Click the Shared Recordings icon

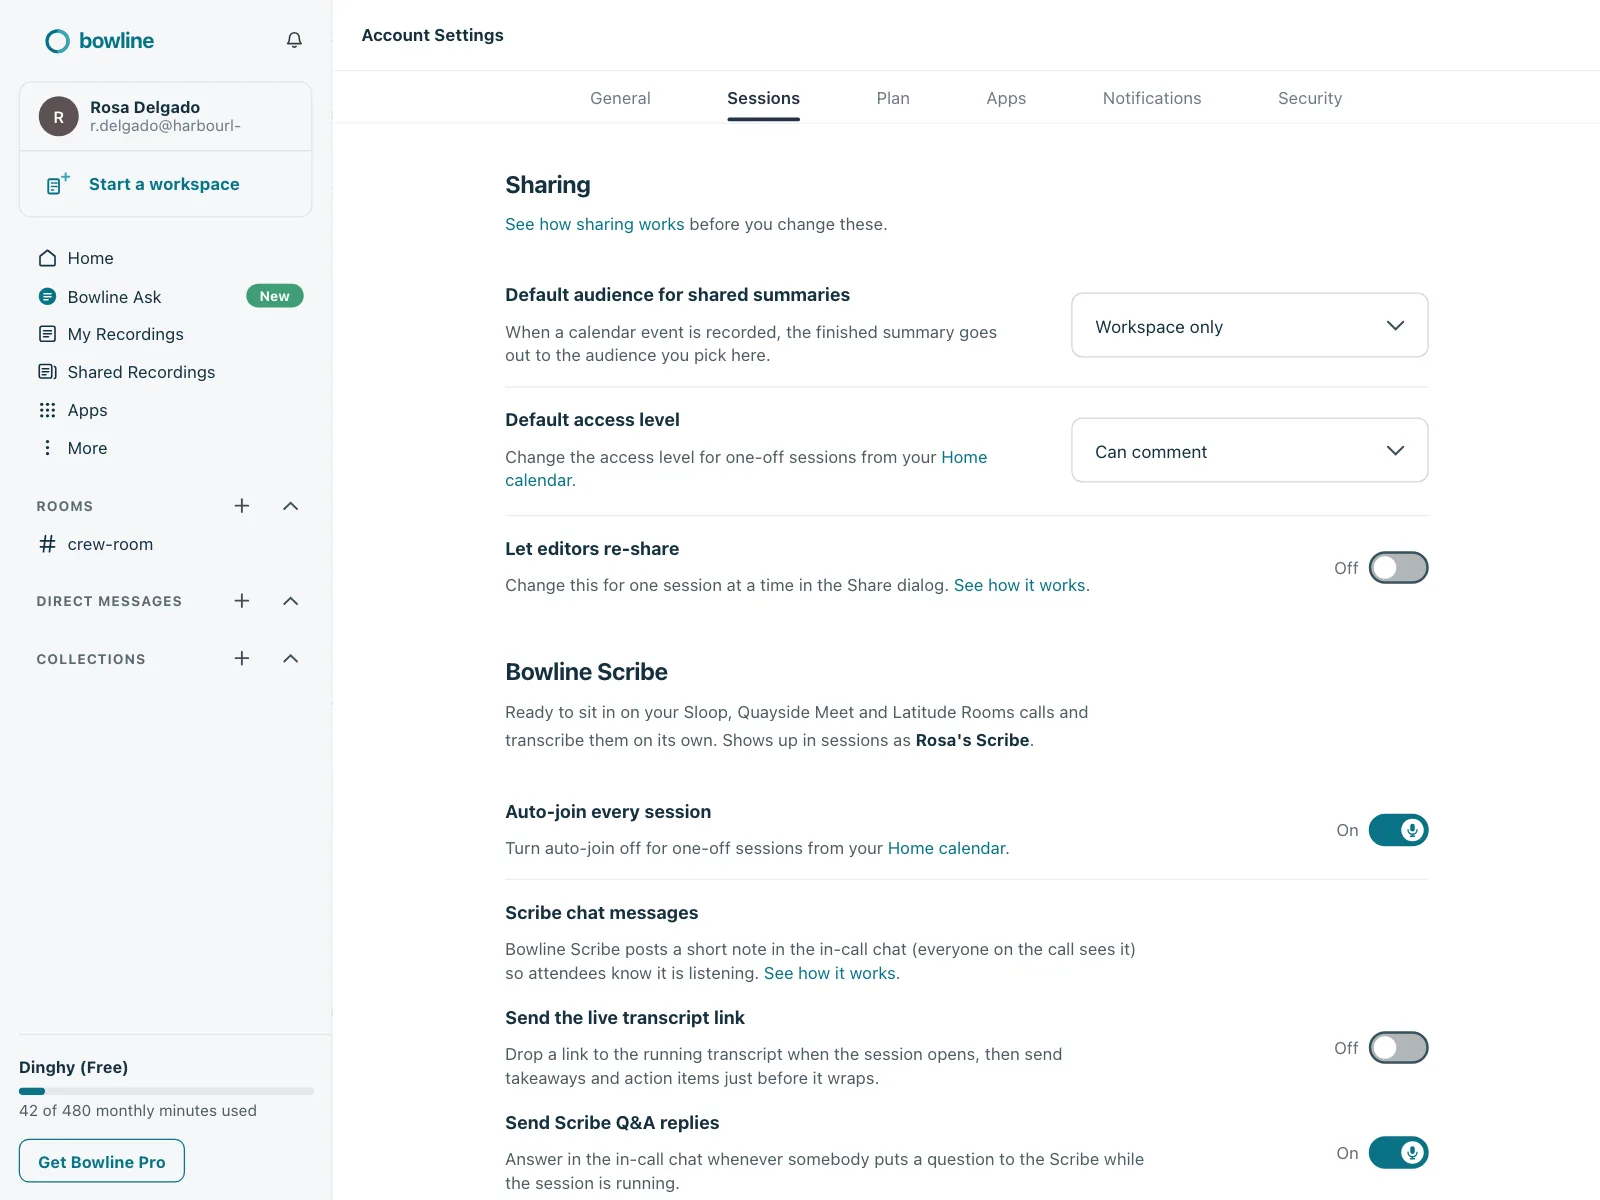click(x=47, y=372)
